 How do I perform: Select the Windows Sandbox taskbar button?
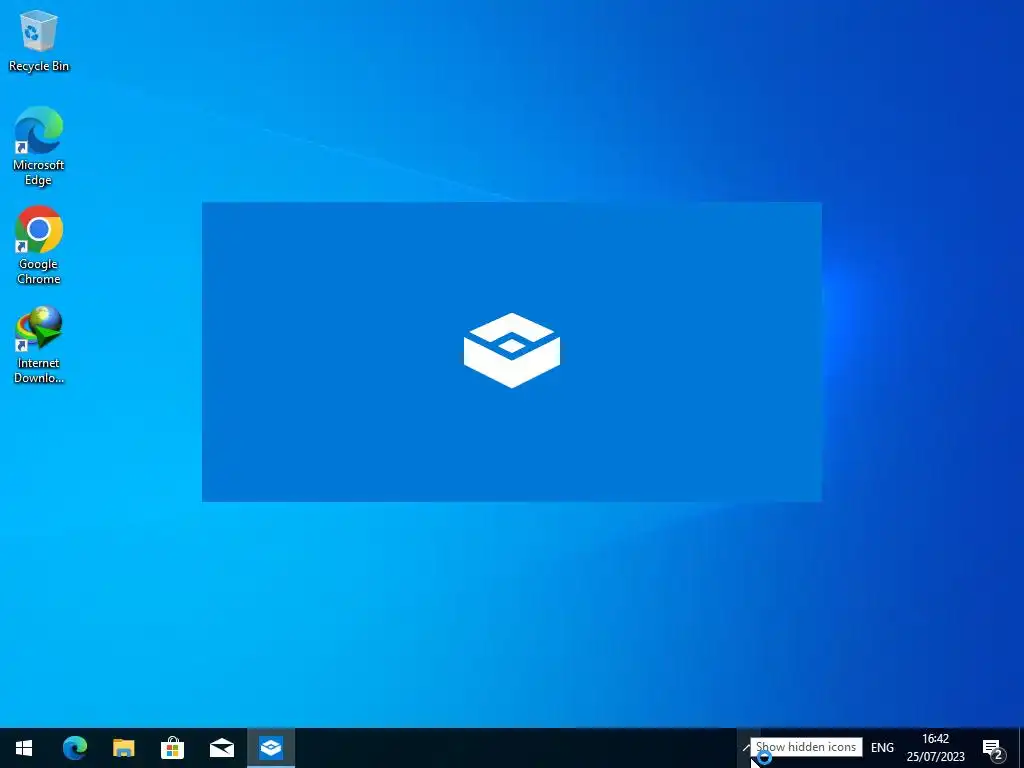click(x=271, y=748)
